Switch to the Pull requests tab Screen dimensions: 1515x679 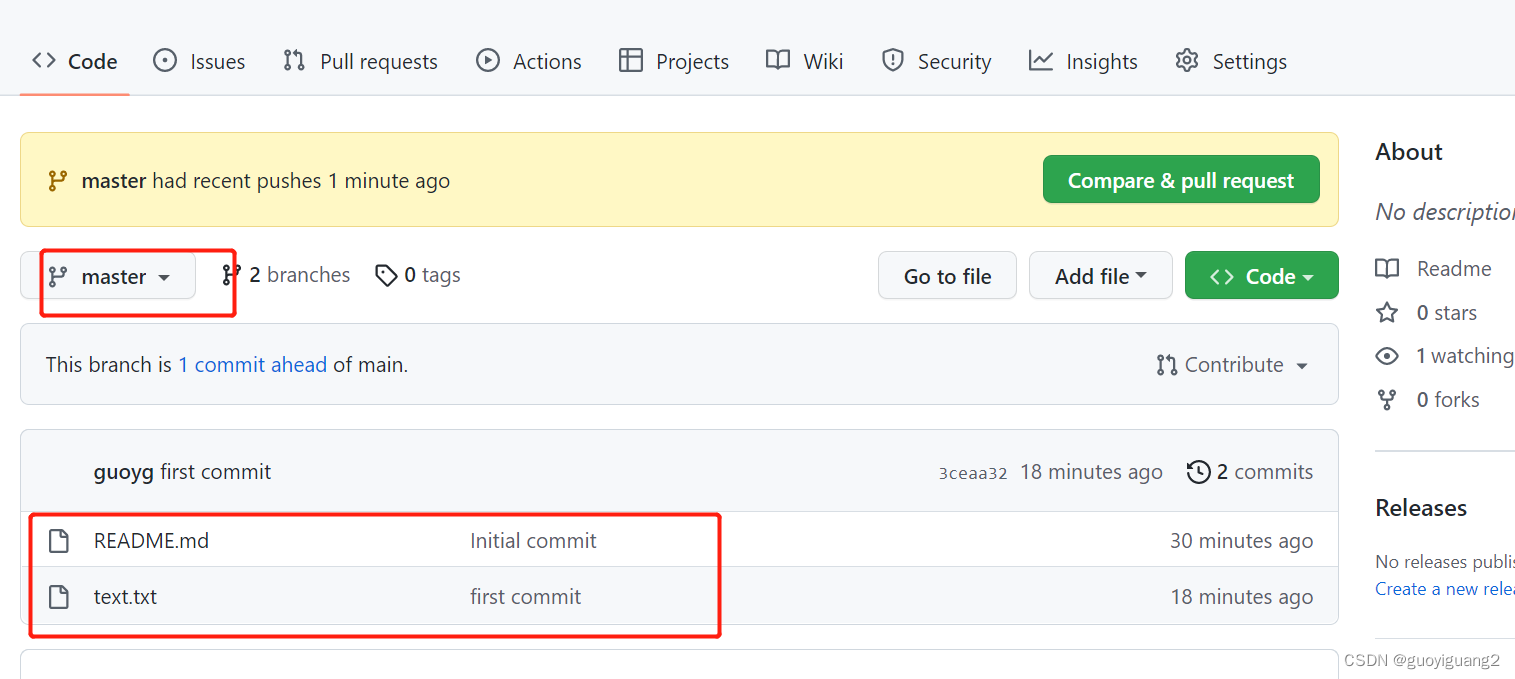(360, 61)
